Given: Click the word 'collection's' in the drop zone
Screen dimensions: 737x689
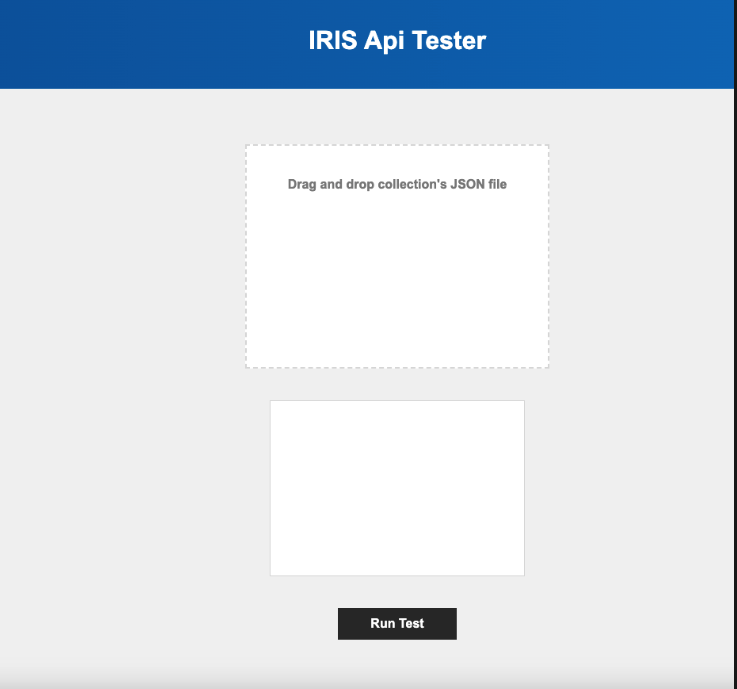Looking at the screenshot, I should 412,184.
